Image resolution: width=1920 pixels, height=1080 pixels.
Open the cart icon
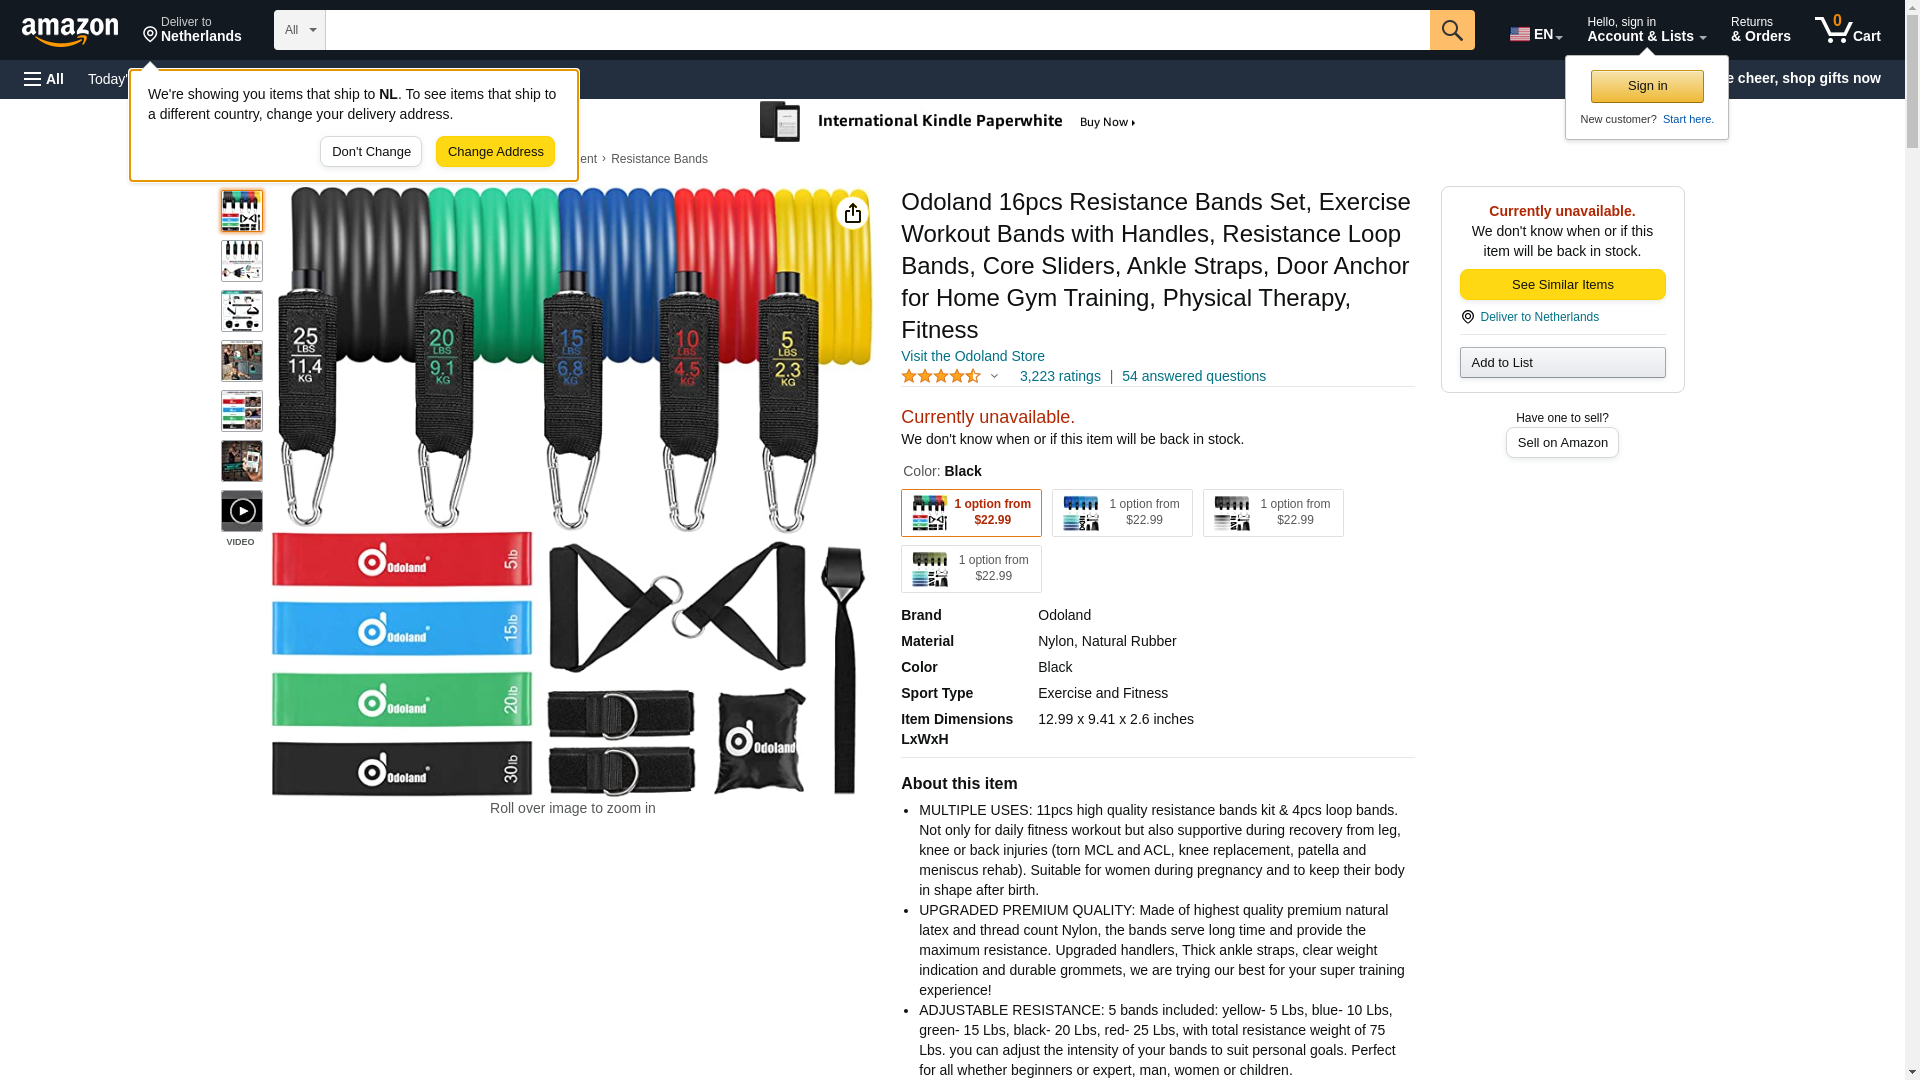[x=1848, y=30]
